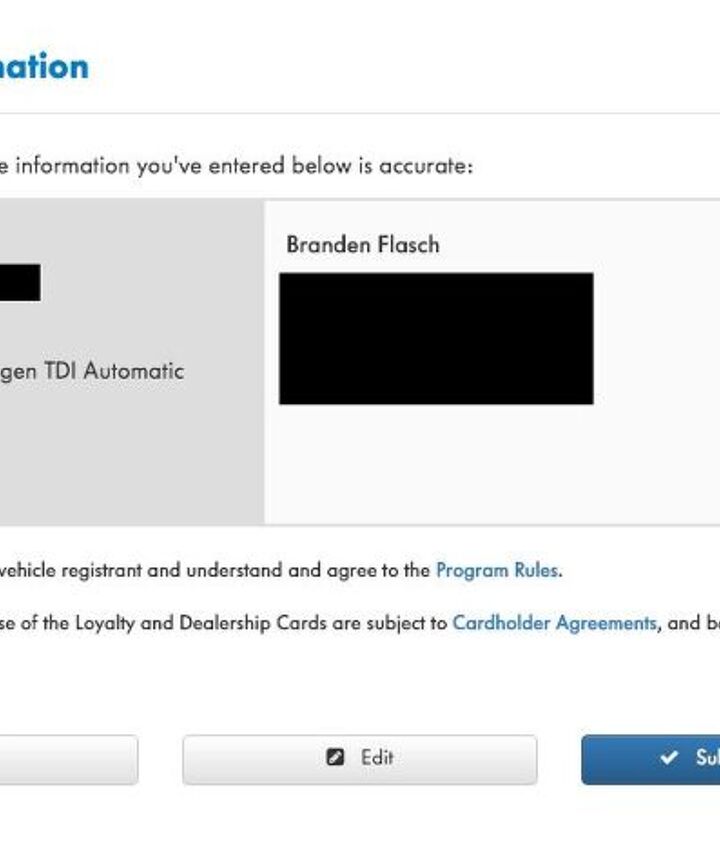720x845 pixels.
Task: Select the name Branden Flasch
Action: point(362,245)
